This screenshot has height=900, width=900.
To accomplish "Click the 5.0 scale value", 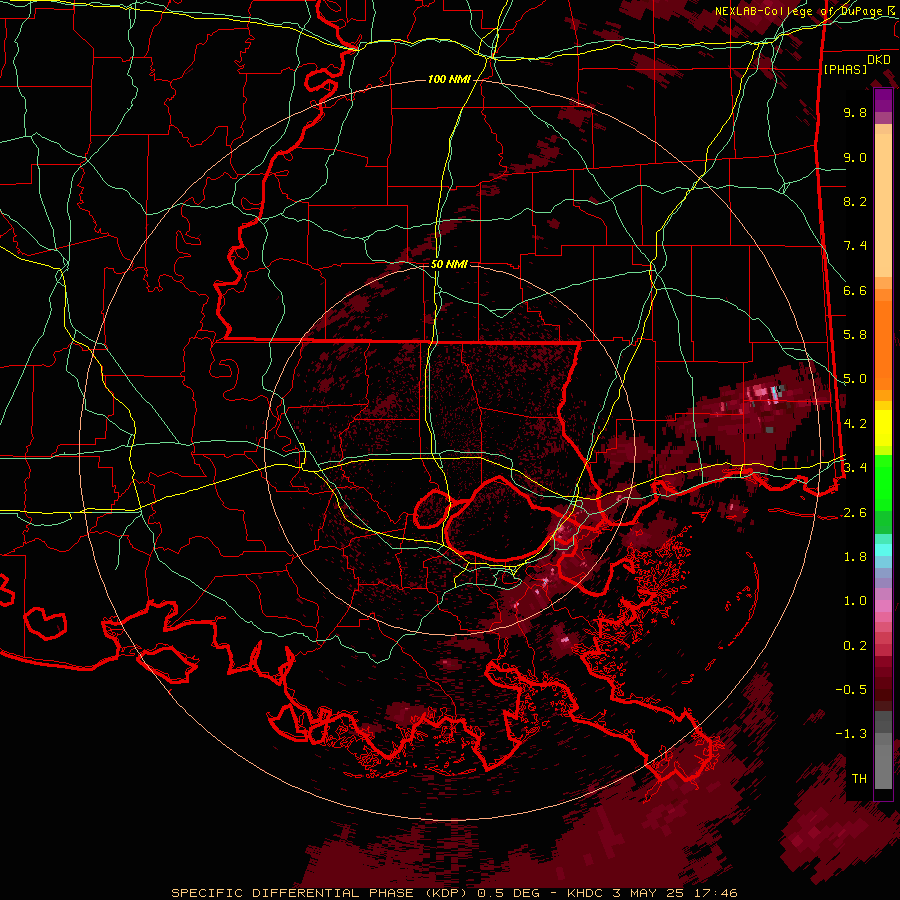I will [855, 379].
